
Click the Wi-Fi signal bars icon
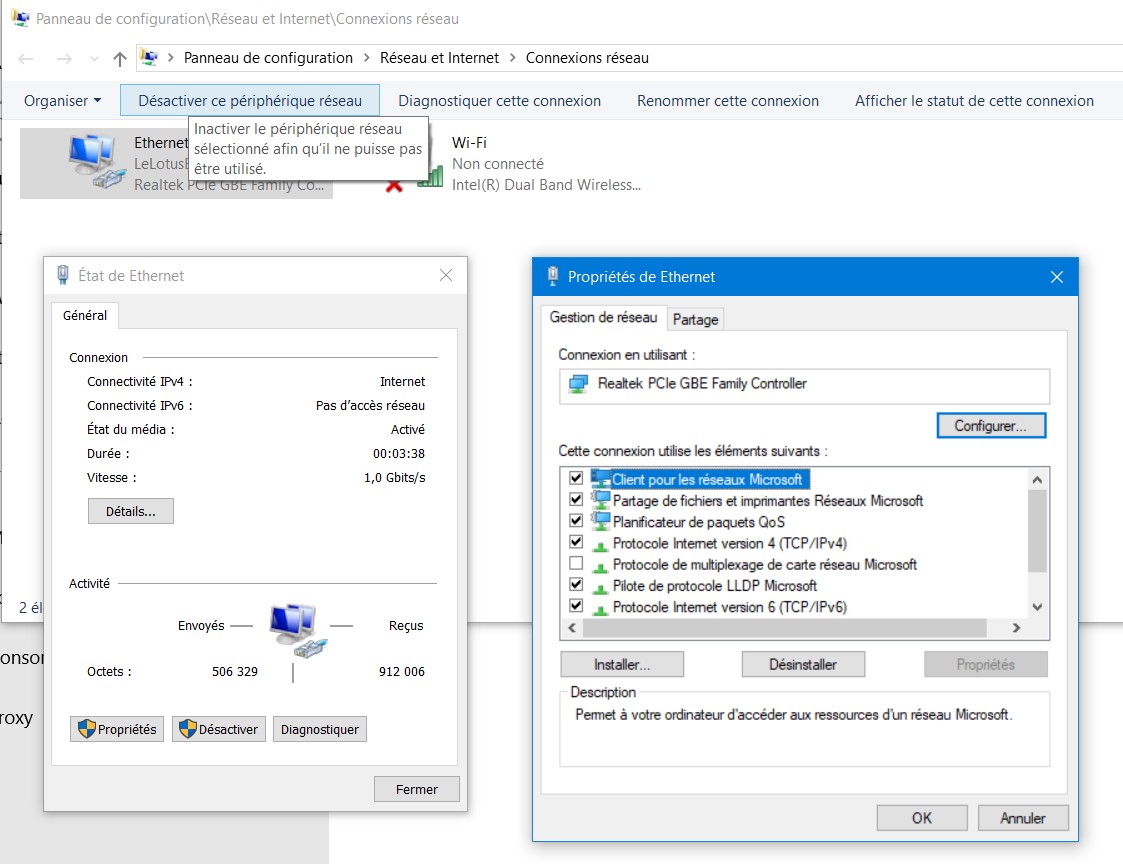pyautogui.click(x=430, y=177)
